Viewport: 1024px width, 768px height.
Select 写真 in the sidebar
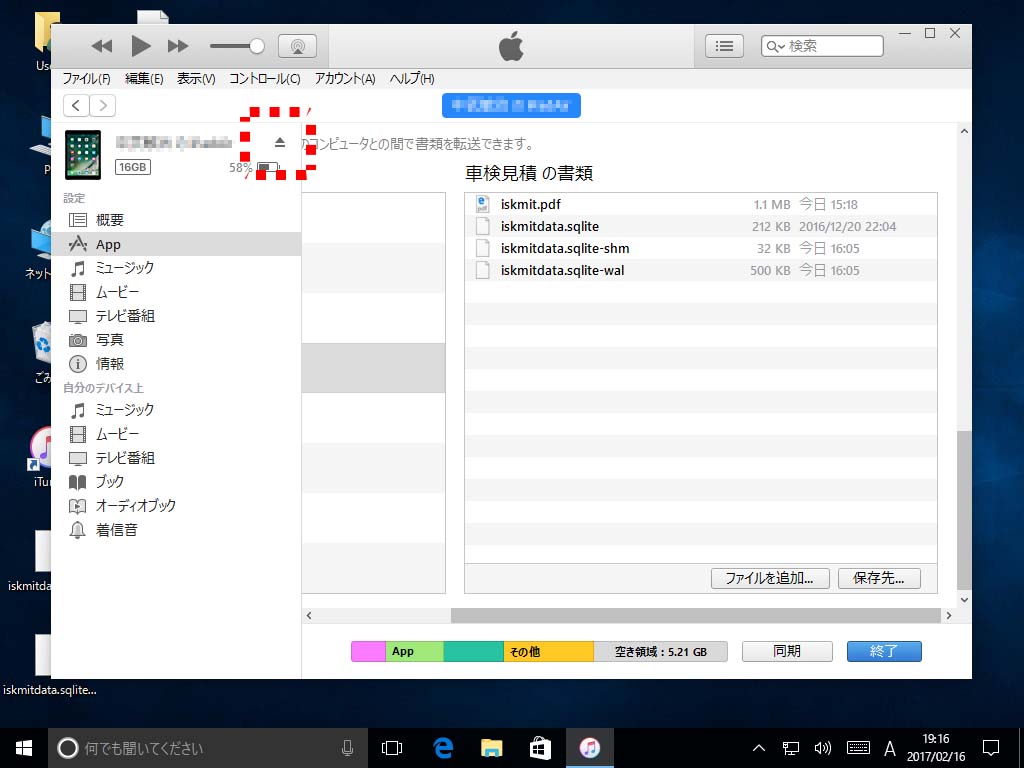110,340
